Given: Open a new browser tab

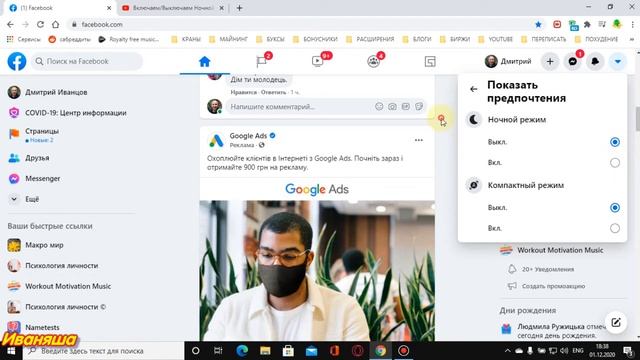Looking at the screenshot, I should pyautogui.click(x=240, y=8).
